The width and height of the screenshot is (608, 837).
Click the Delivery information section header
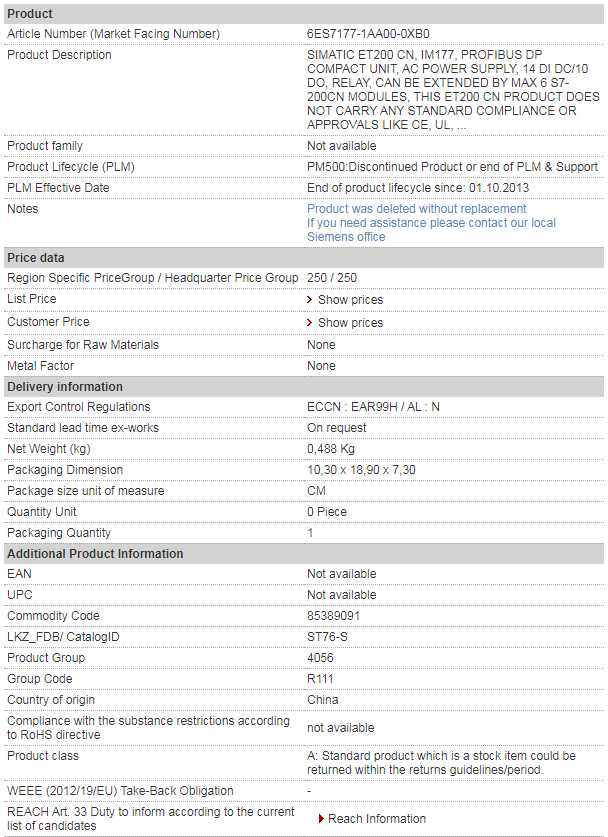pos(304,387)
